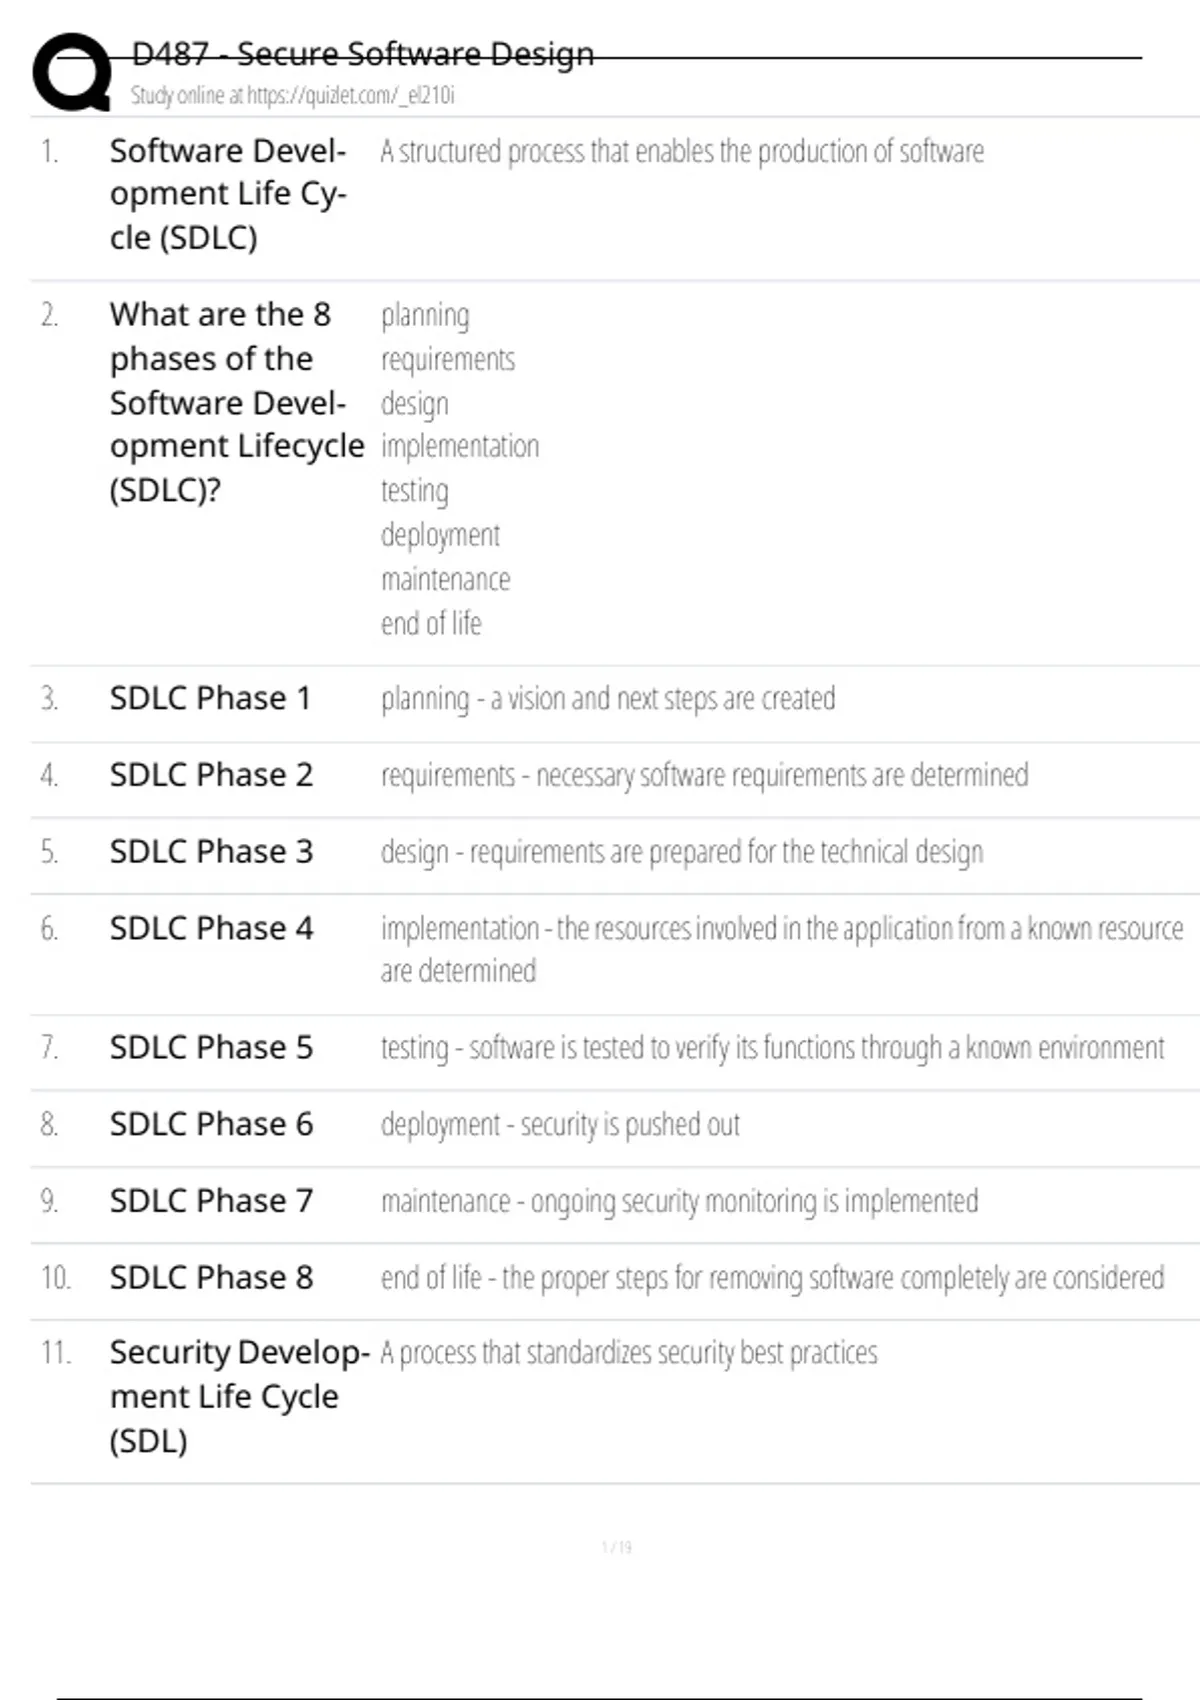Click the Quizlet Q logo
This screenshot has width=1200, height=1700.
tap(72, 72)
